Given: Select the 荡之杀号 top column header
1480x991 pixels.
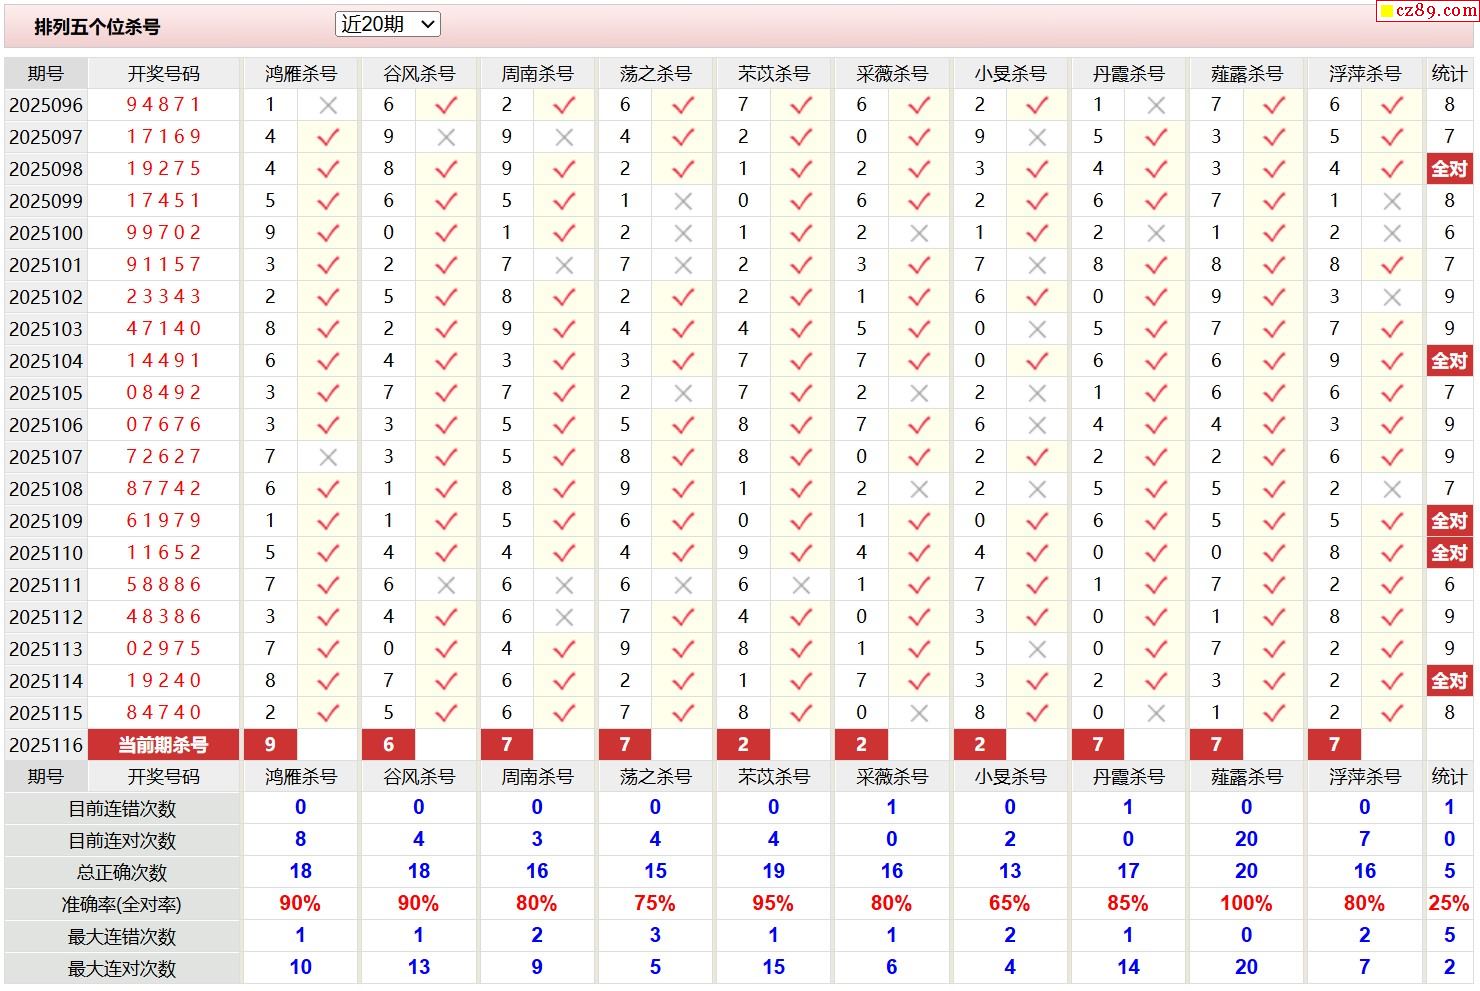Looking at the screenshot, I should [655, 73].
